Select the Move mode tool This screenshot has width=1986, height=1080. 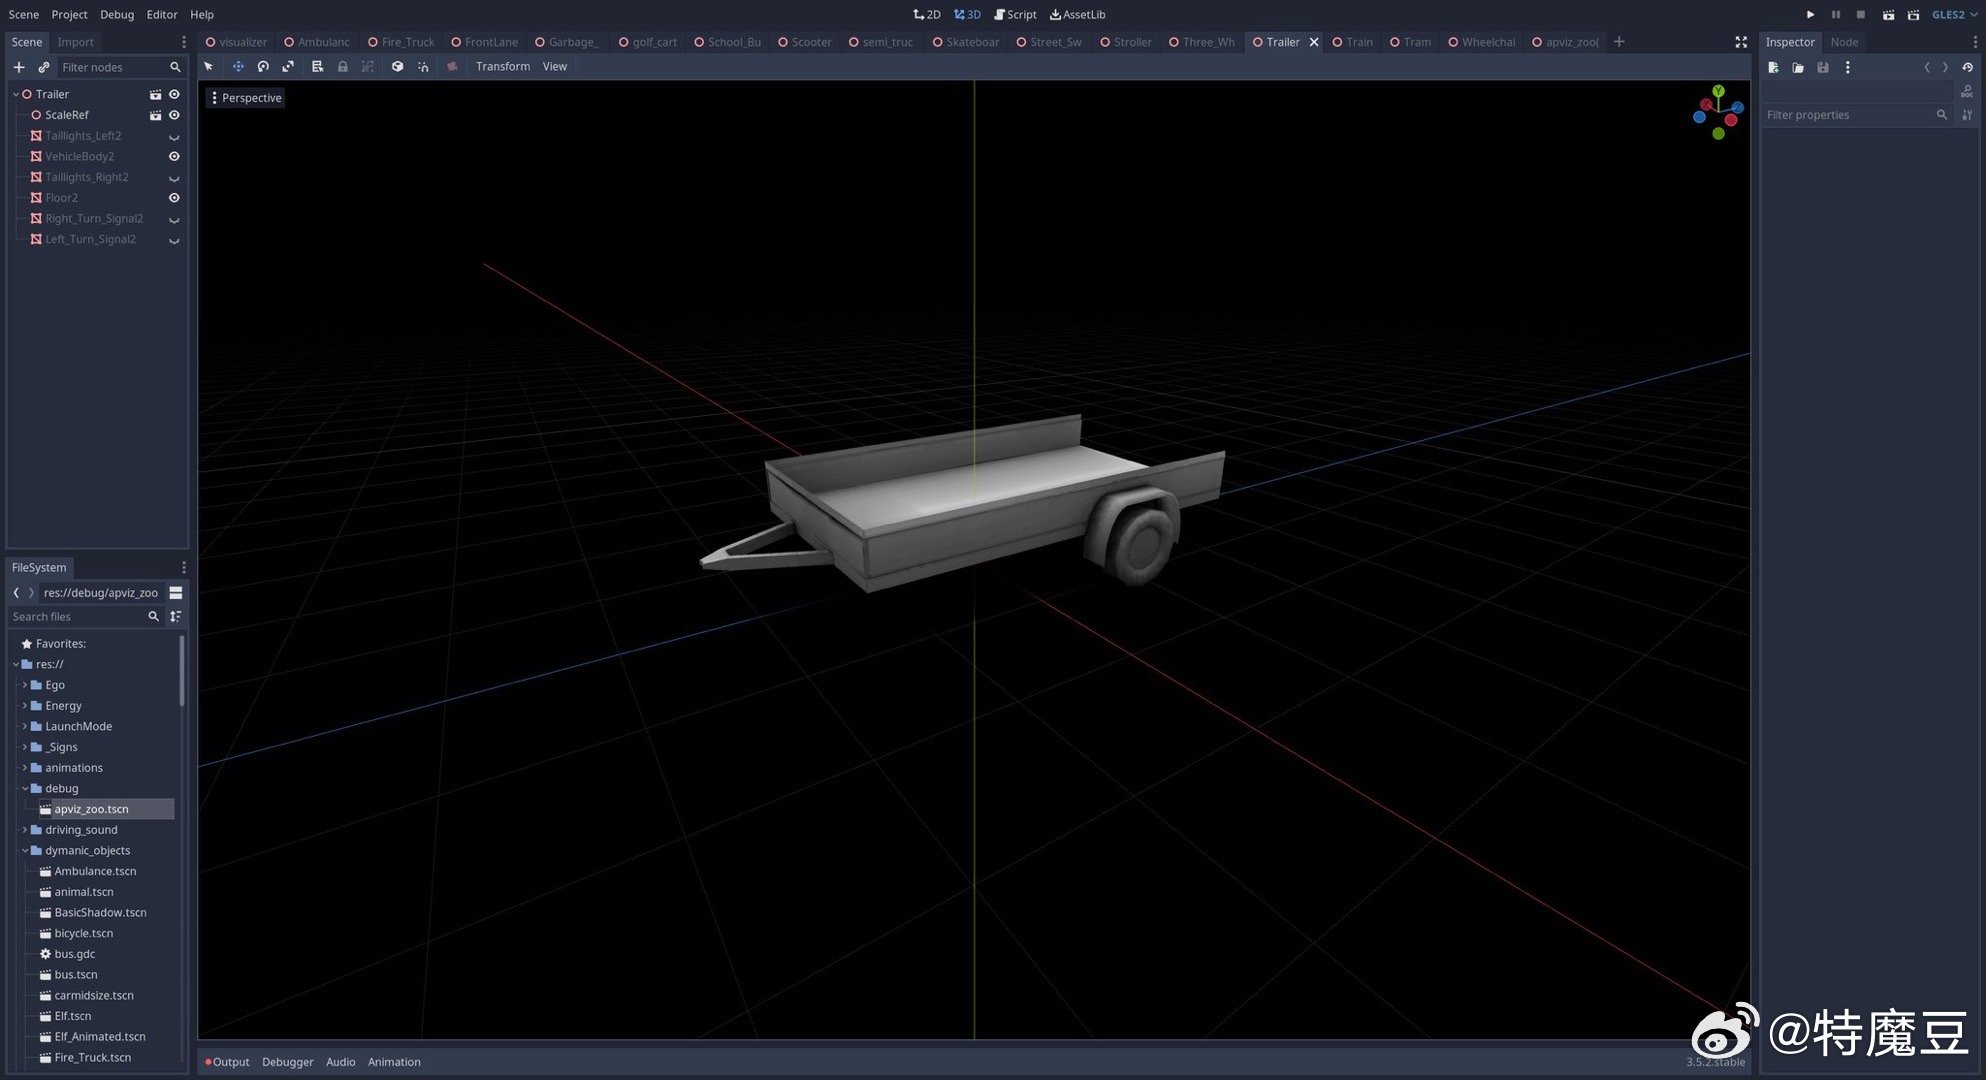[238, 66]
